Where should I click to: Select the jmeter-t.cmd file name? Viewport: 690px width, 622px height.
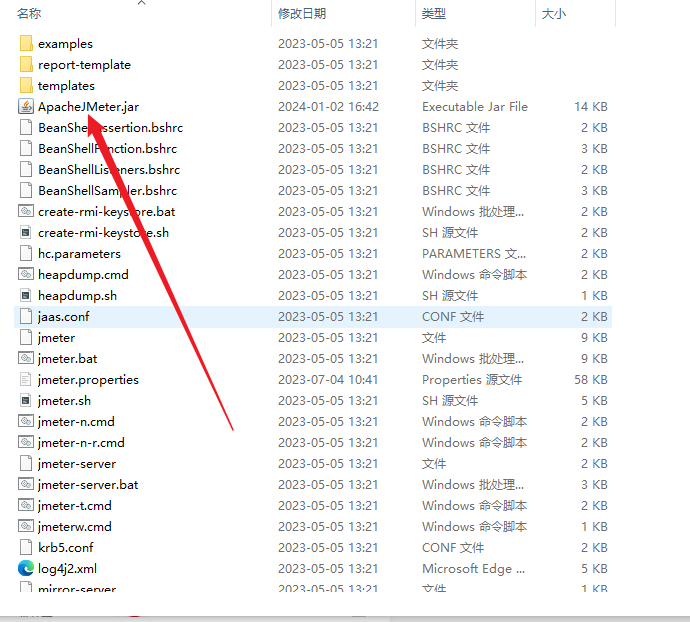(74, 506)
